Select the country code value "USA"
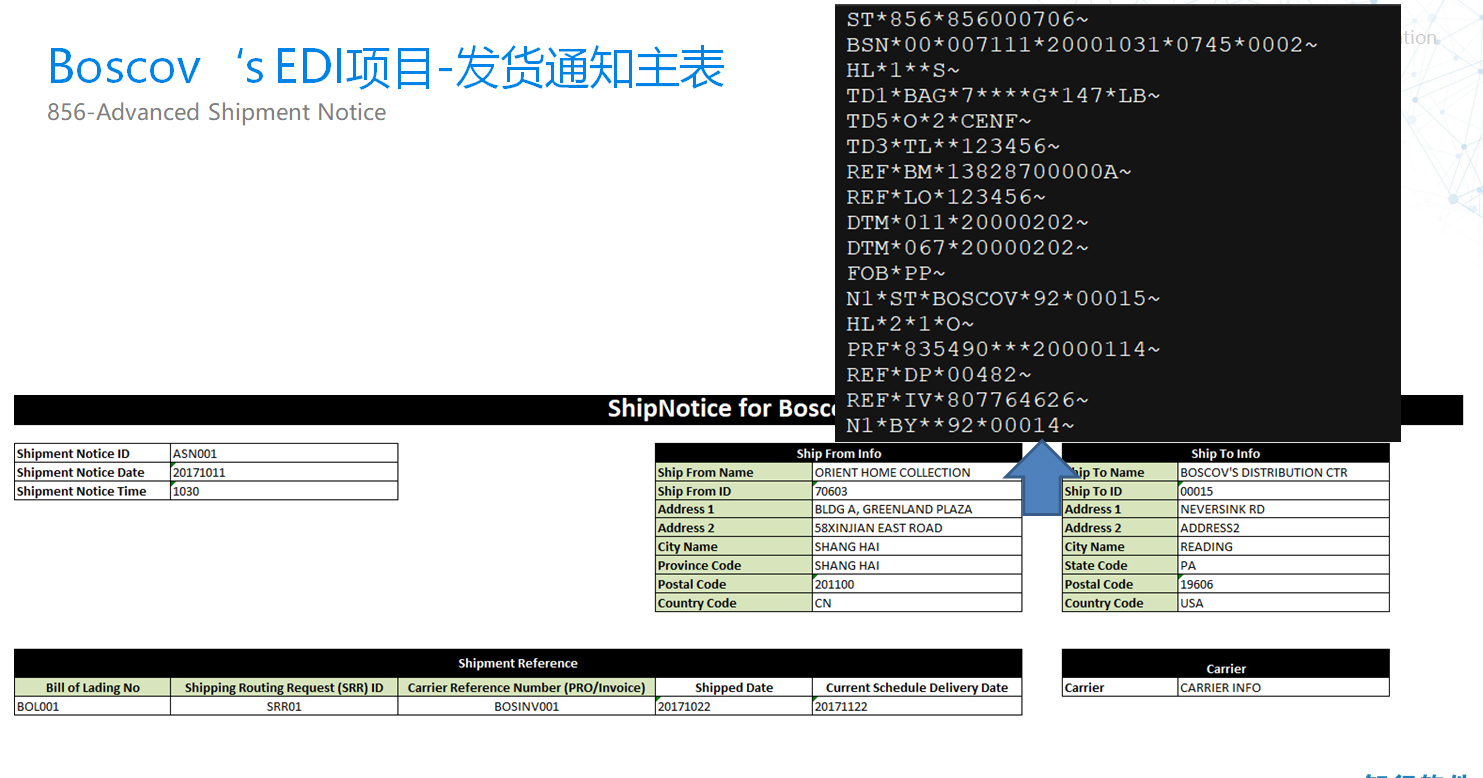The width and height of the screenshot is (1483, 778). coord(1284,604)
